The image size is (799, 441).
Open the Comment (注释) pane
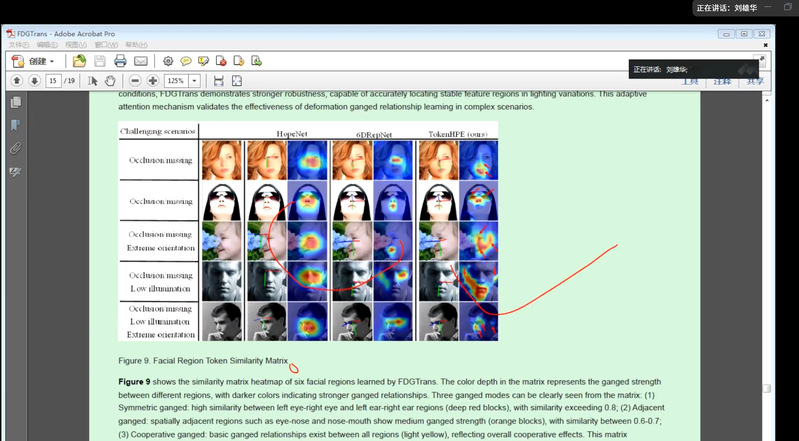coord(721,81)
